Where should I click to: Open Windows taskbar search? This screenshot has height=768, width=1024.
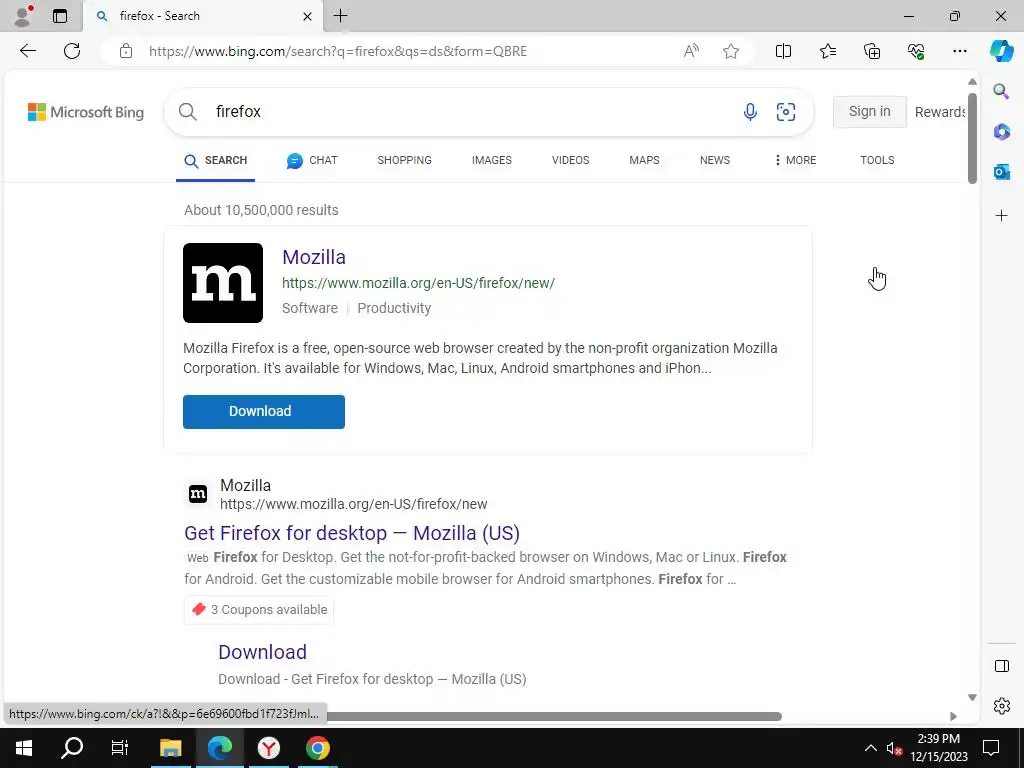tap(72, 748)
